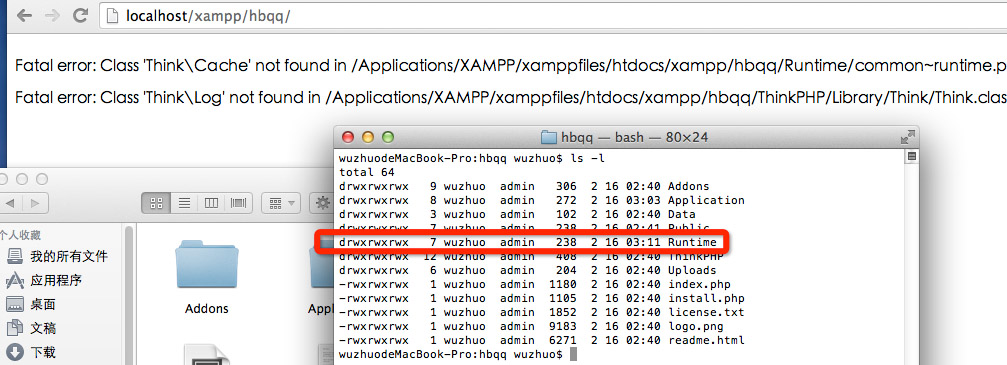Click the Addons row in the Terminal listing

tap(524, 186)
